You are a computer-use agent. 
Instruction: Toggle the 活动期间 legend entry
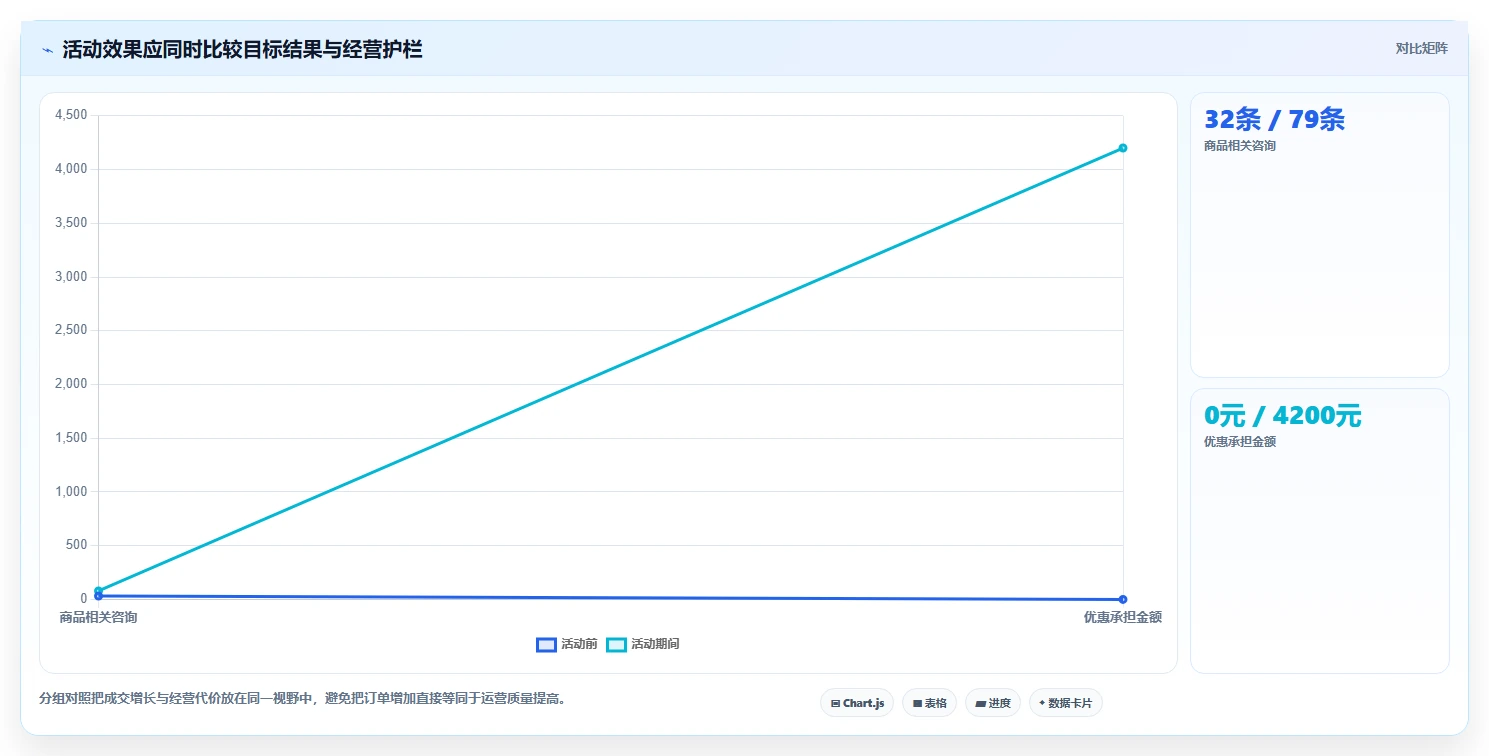point(643,644)
